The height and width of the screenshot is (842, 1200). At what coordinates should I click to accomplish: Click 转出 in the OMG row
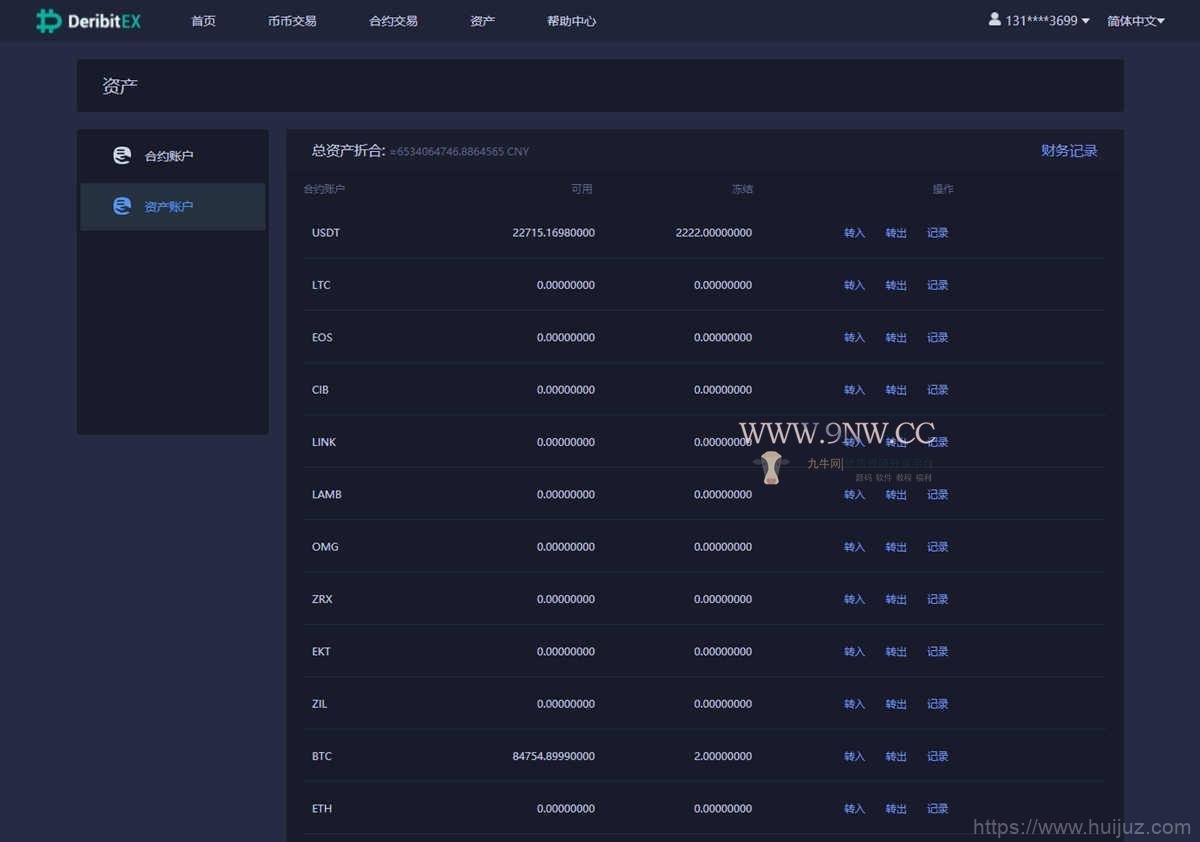click(x=896, y=547)
